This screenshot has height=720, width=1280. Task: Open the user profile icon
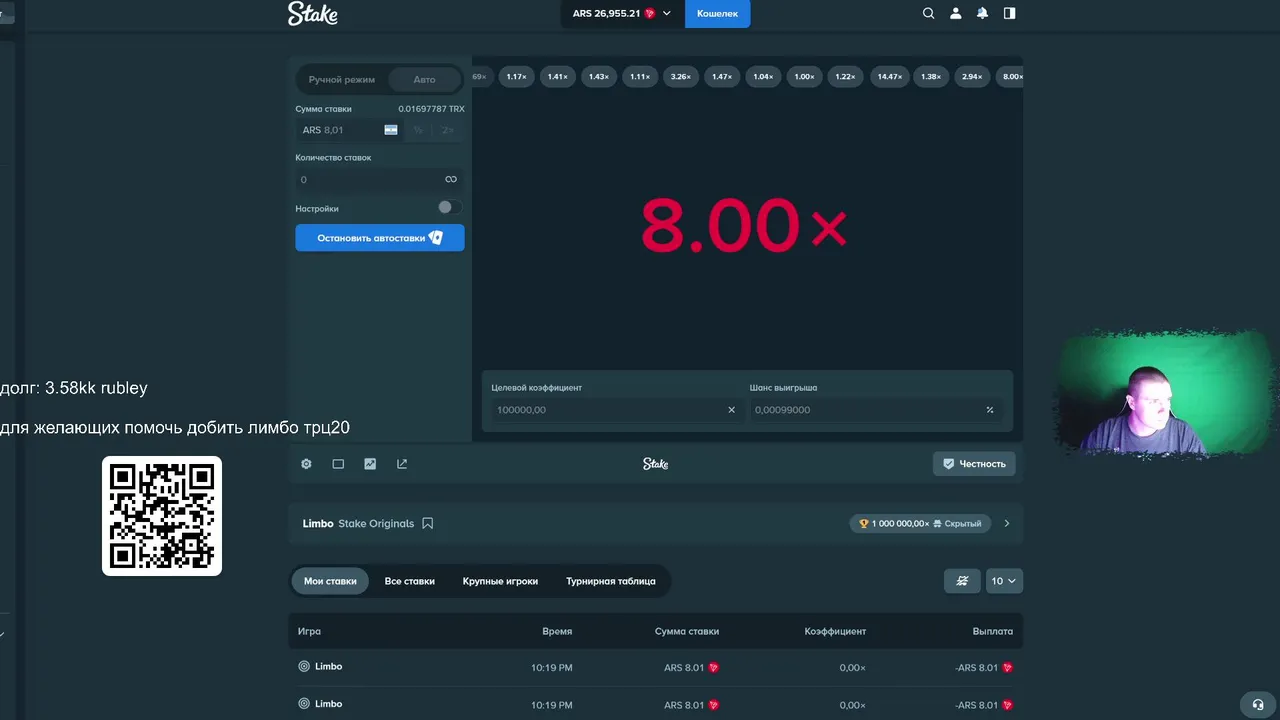[x=955, y=13]
